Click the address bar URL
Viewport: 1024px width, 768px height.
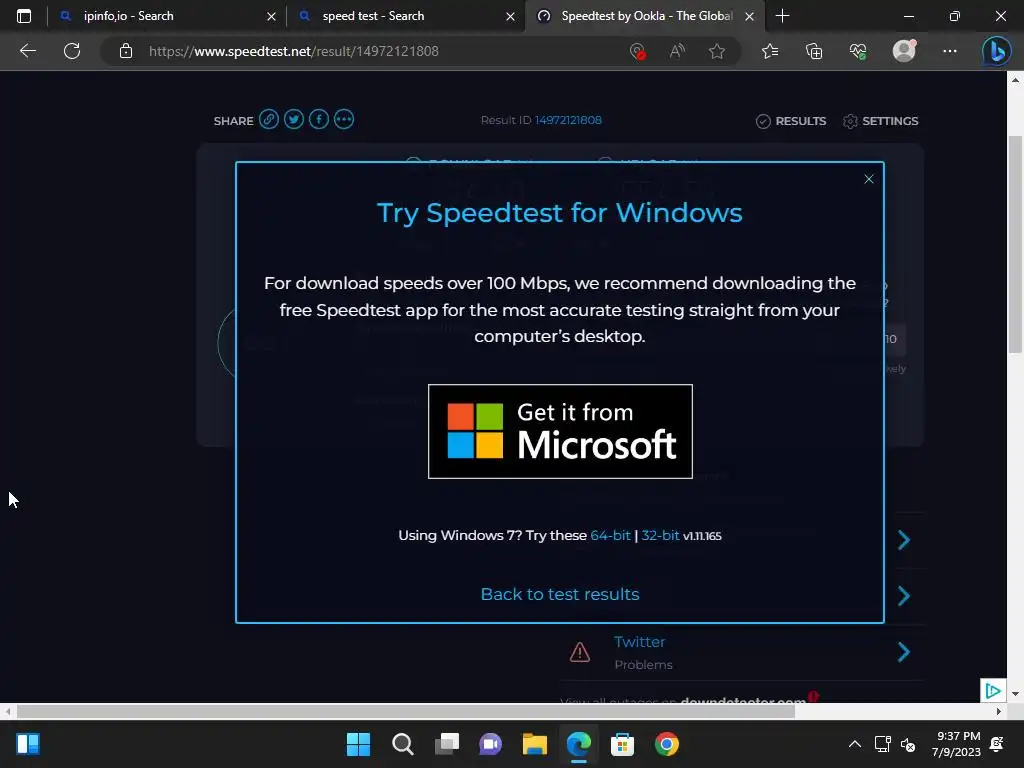pyautogui.click(x=294, y=51)
